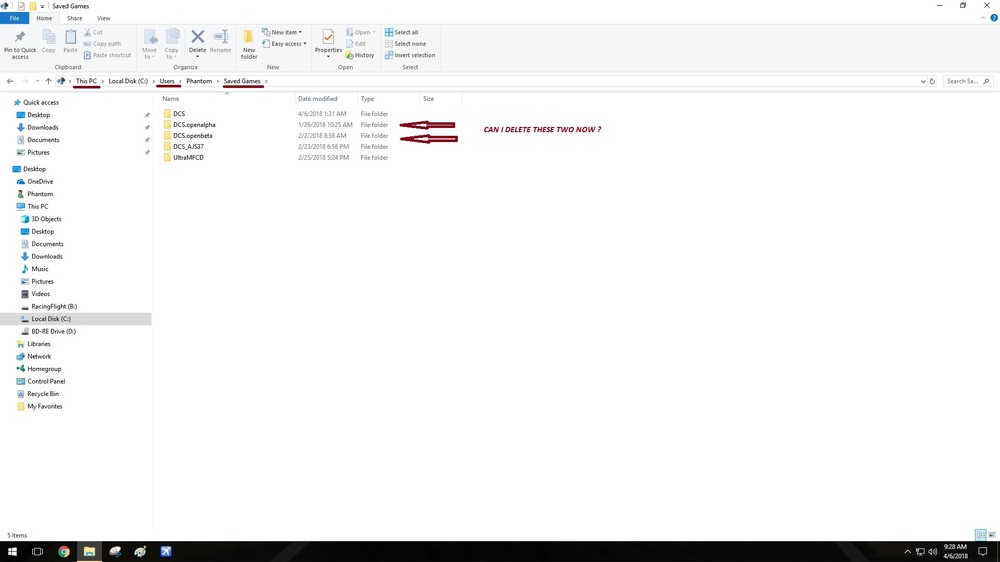Screen dimensions: 1000x562
Task: Select the UltraMFCD folder
Action: [x=188, y=157]
